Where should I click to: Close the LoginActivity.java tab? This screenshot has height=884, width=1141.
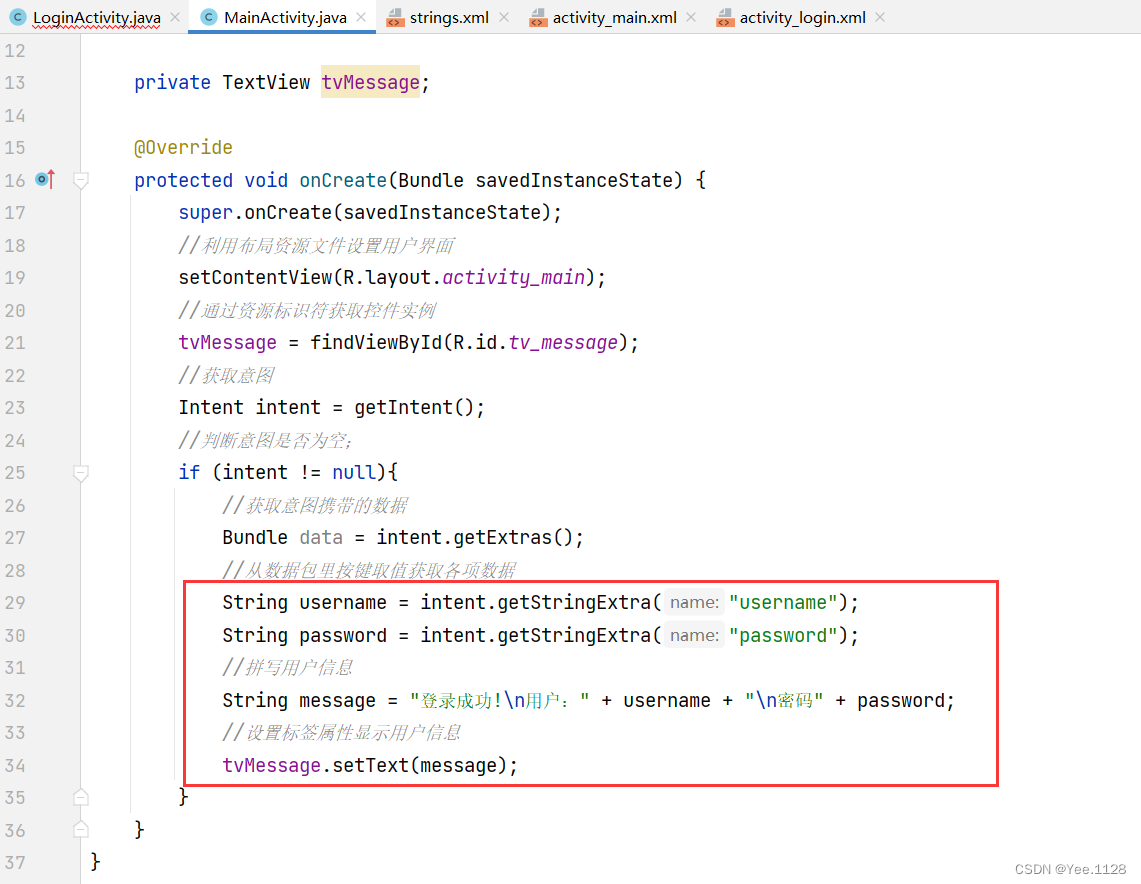click(175, 17)
